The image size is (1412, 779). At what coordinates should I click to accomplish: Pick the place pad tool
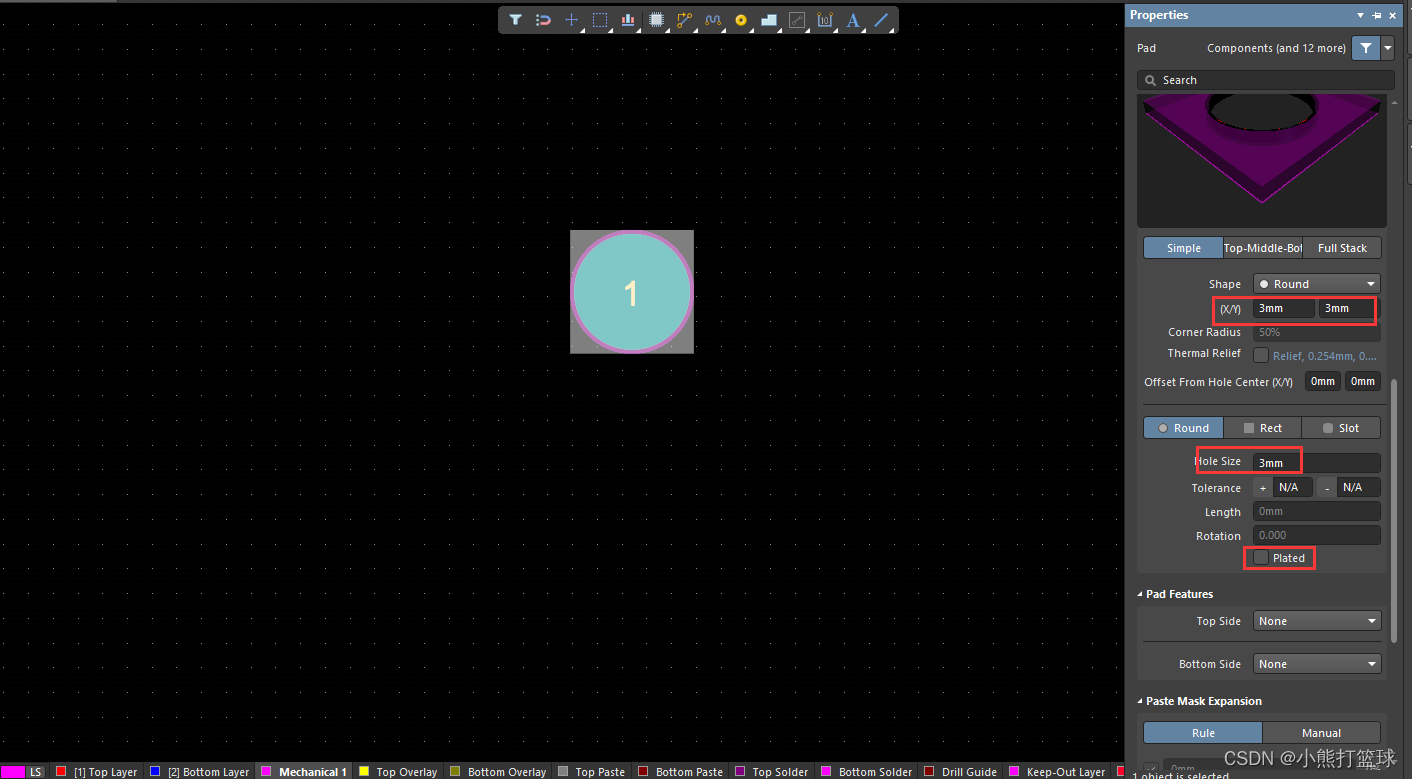[x=740, y=20]
